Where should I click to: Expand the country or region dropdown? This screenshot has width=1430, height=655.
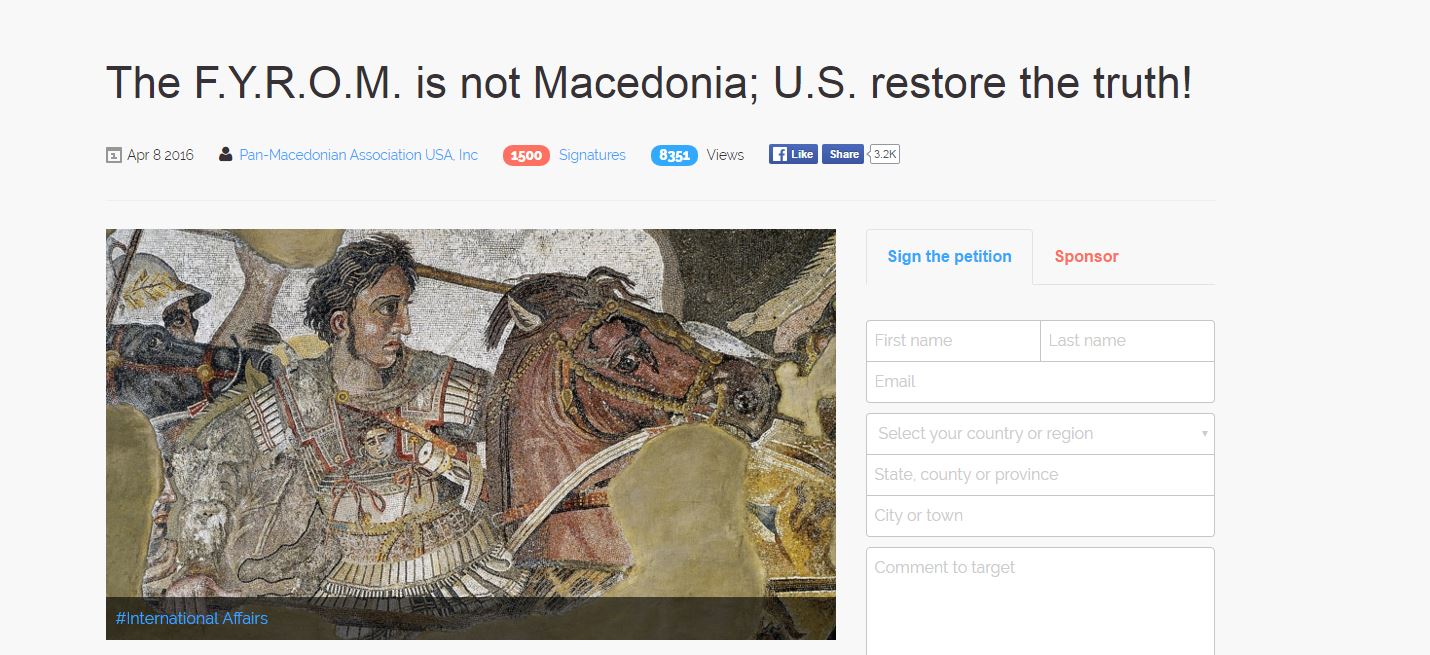[x=1040, y=434]
